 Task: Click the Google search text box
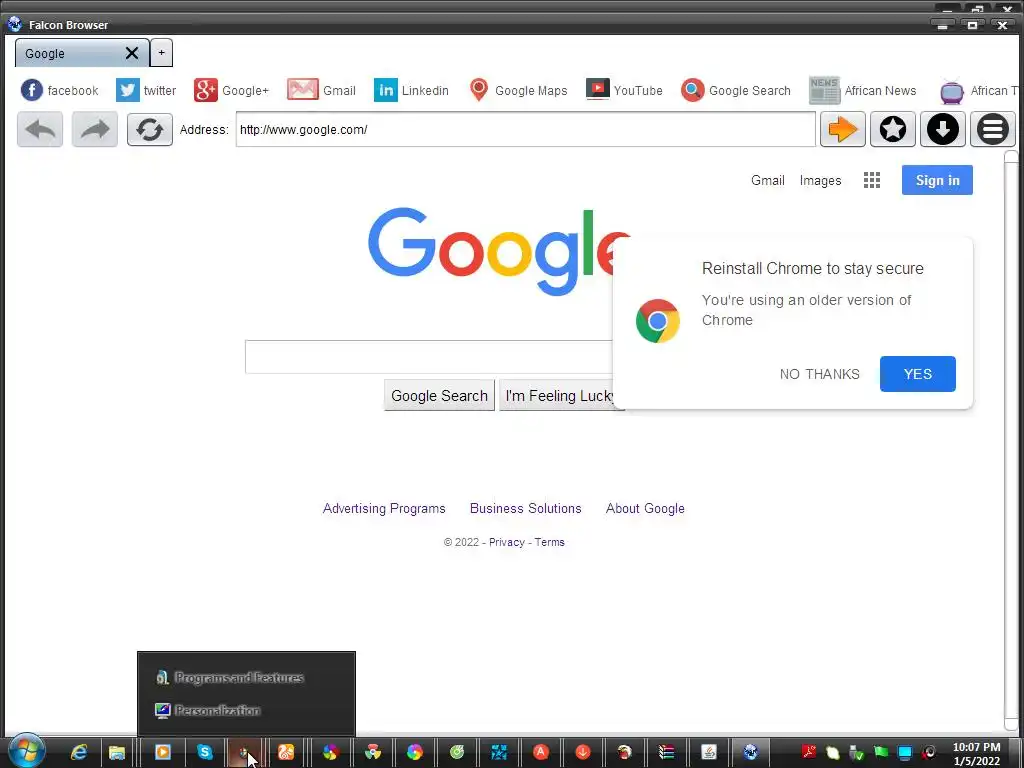coord(428,357)
